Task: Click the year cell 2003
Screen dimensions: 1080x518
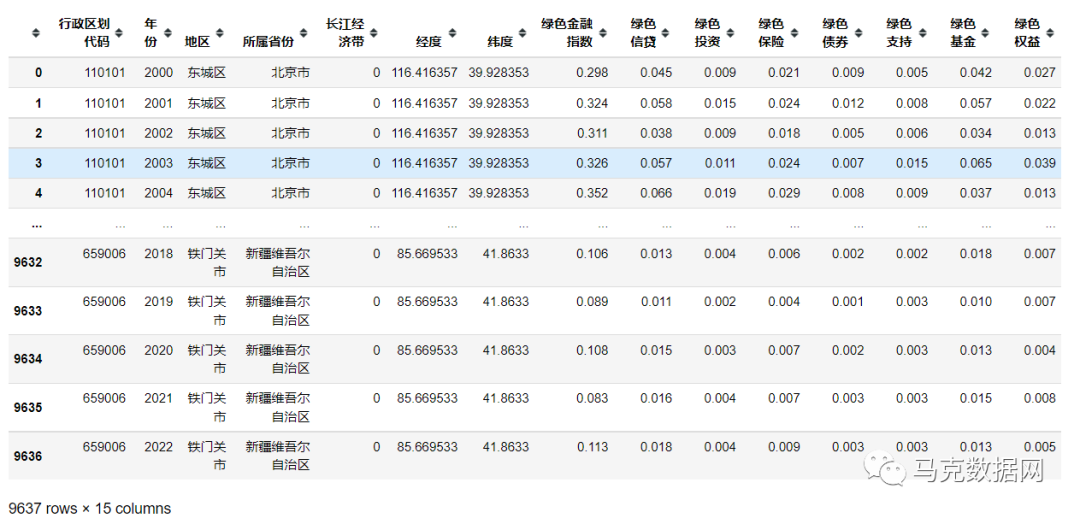Action: click(158, 163)
